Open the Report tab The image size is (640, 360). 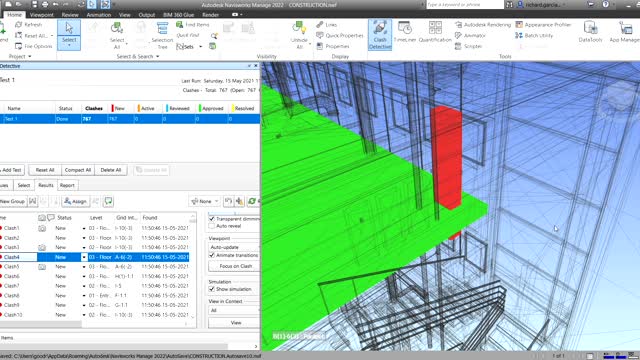67,185
